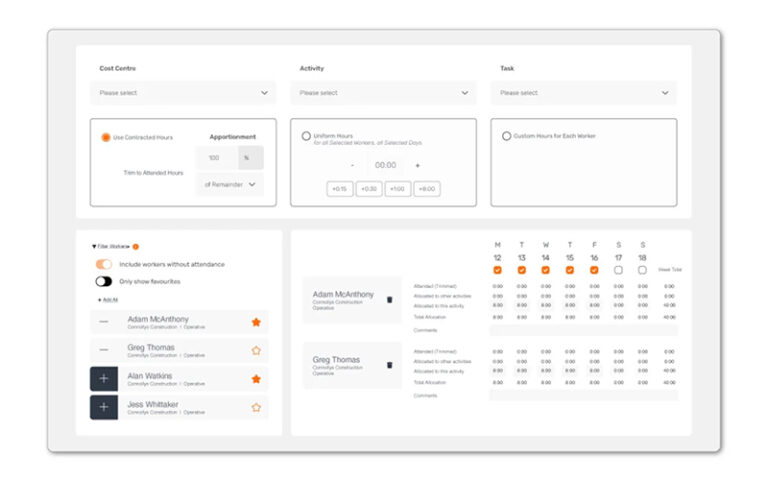Screen dimensions: 768x480
Task: Enable Only show favourites switch
Action: pos(104,281)
